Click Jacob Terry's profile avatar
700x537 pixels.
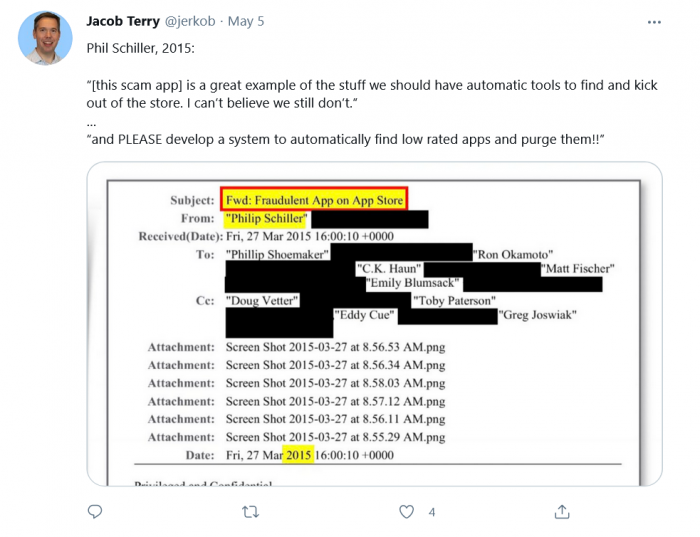coord(46,38)
